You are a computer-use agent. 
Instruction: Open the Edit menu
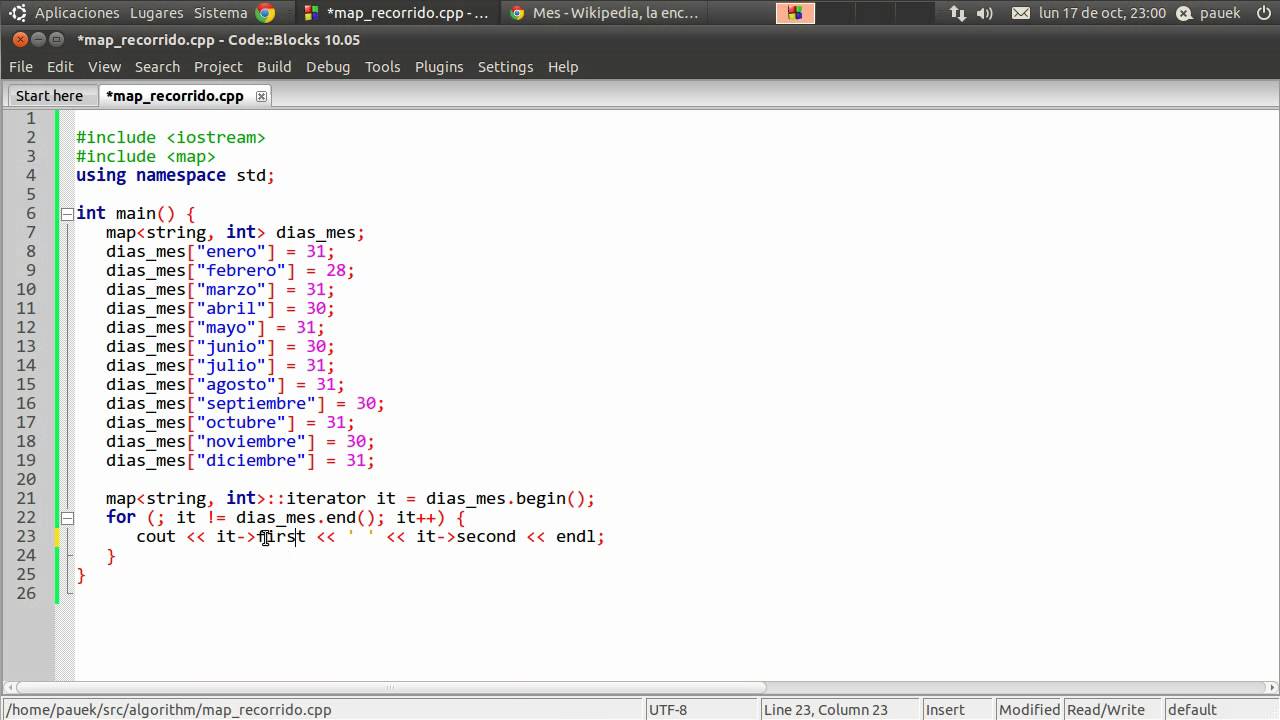(60, 66)
